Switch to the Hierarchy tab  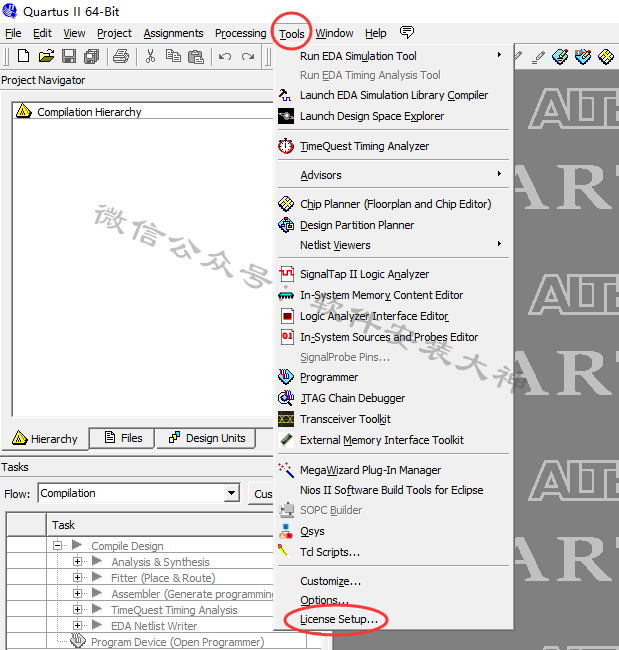[x=45, y=439]
